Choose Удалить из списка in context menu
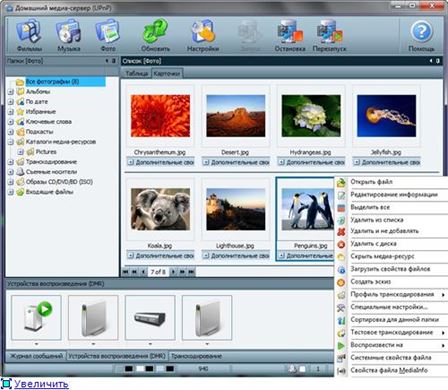Screen dimensions: 448x390 tap(377, 220)
